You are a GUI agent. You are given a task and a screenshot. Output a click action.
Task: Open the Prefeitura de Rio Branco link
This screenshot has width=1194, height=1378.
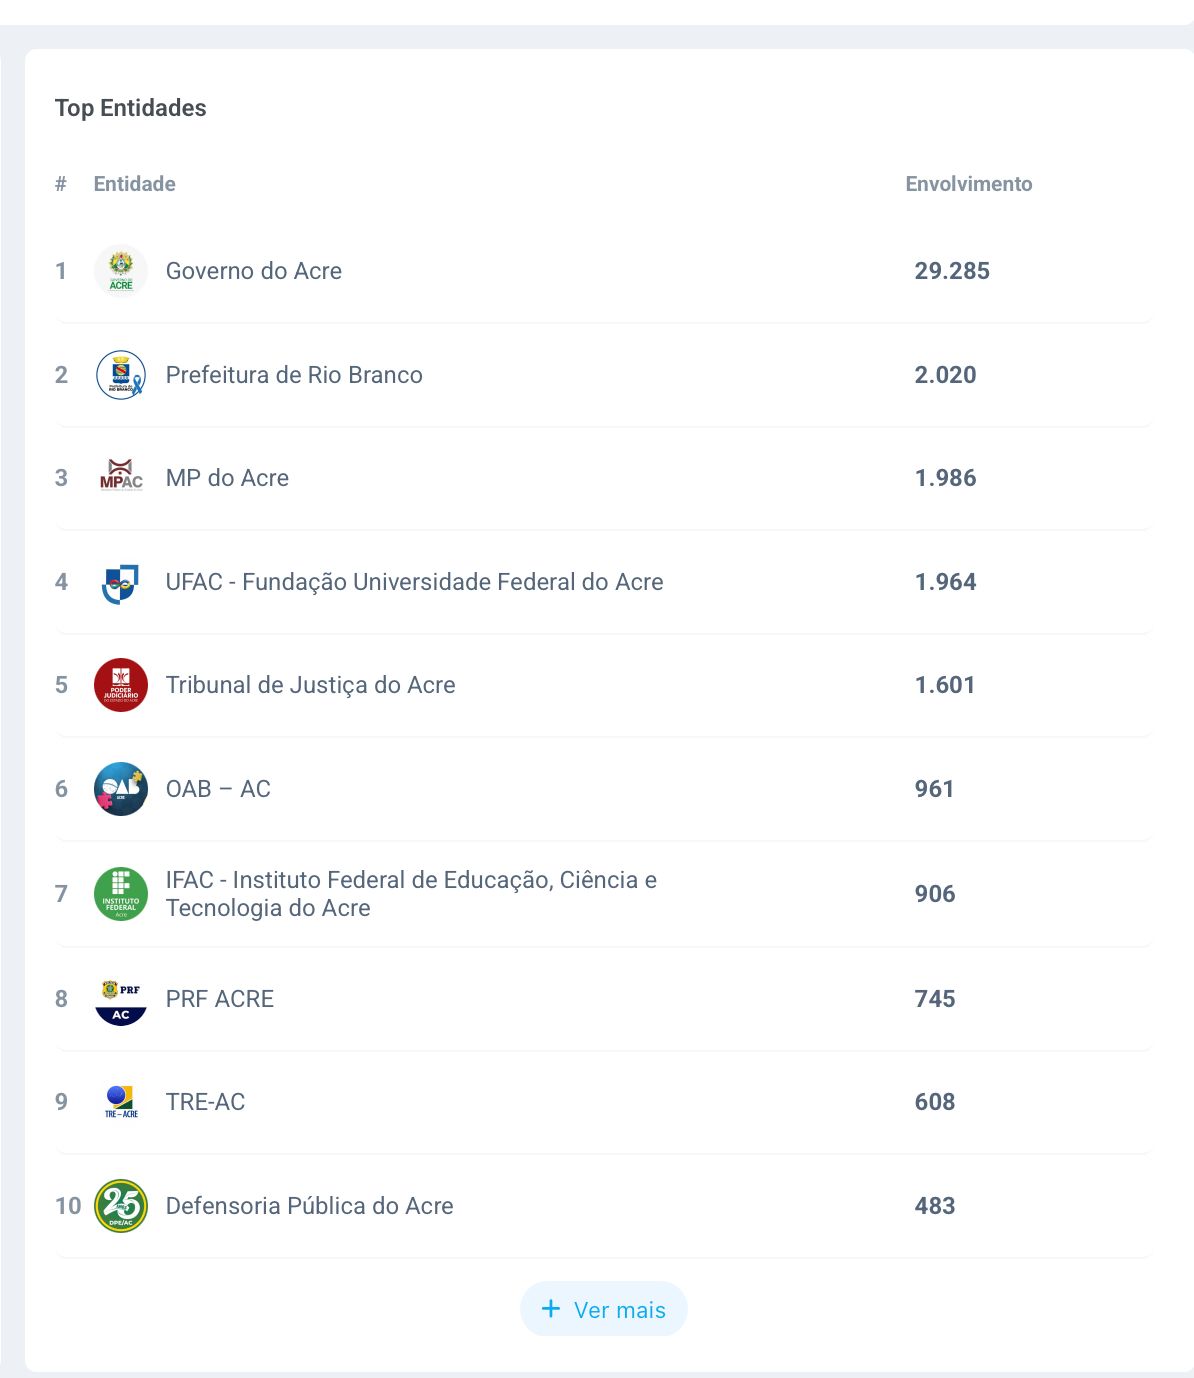coord(294,375)
